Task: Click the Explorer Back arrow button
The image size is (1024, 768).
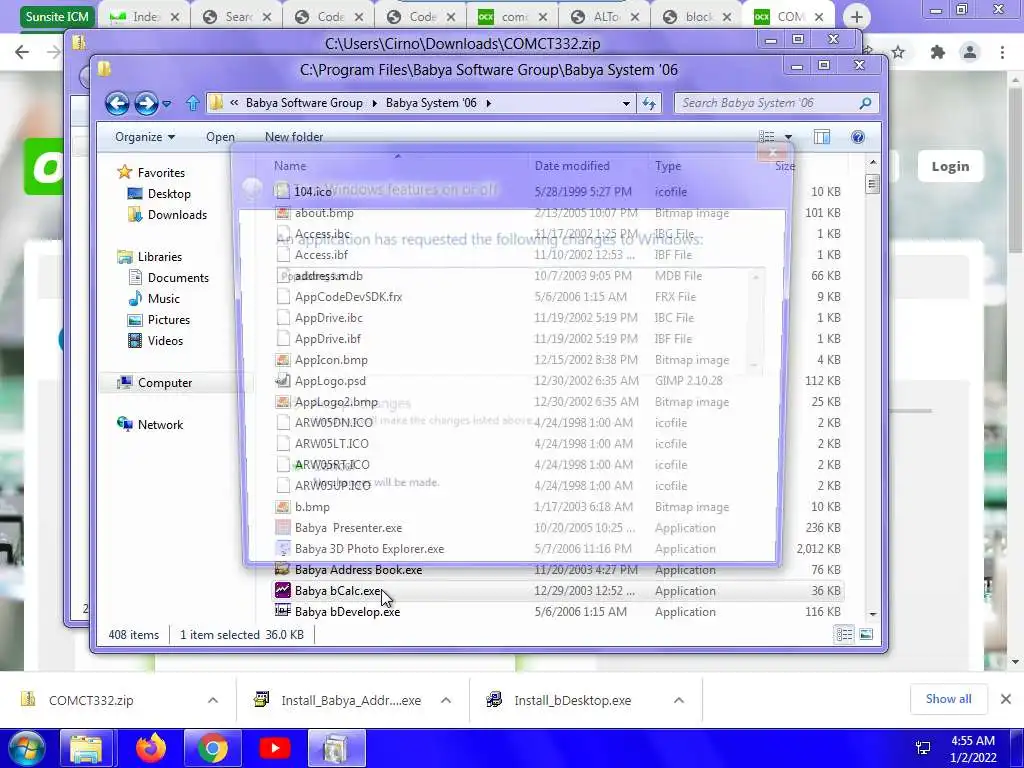Action: (x=117, y=103)
